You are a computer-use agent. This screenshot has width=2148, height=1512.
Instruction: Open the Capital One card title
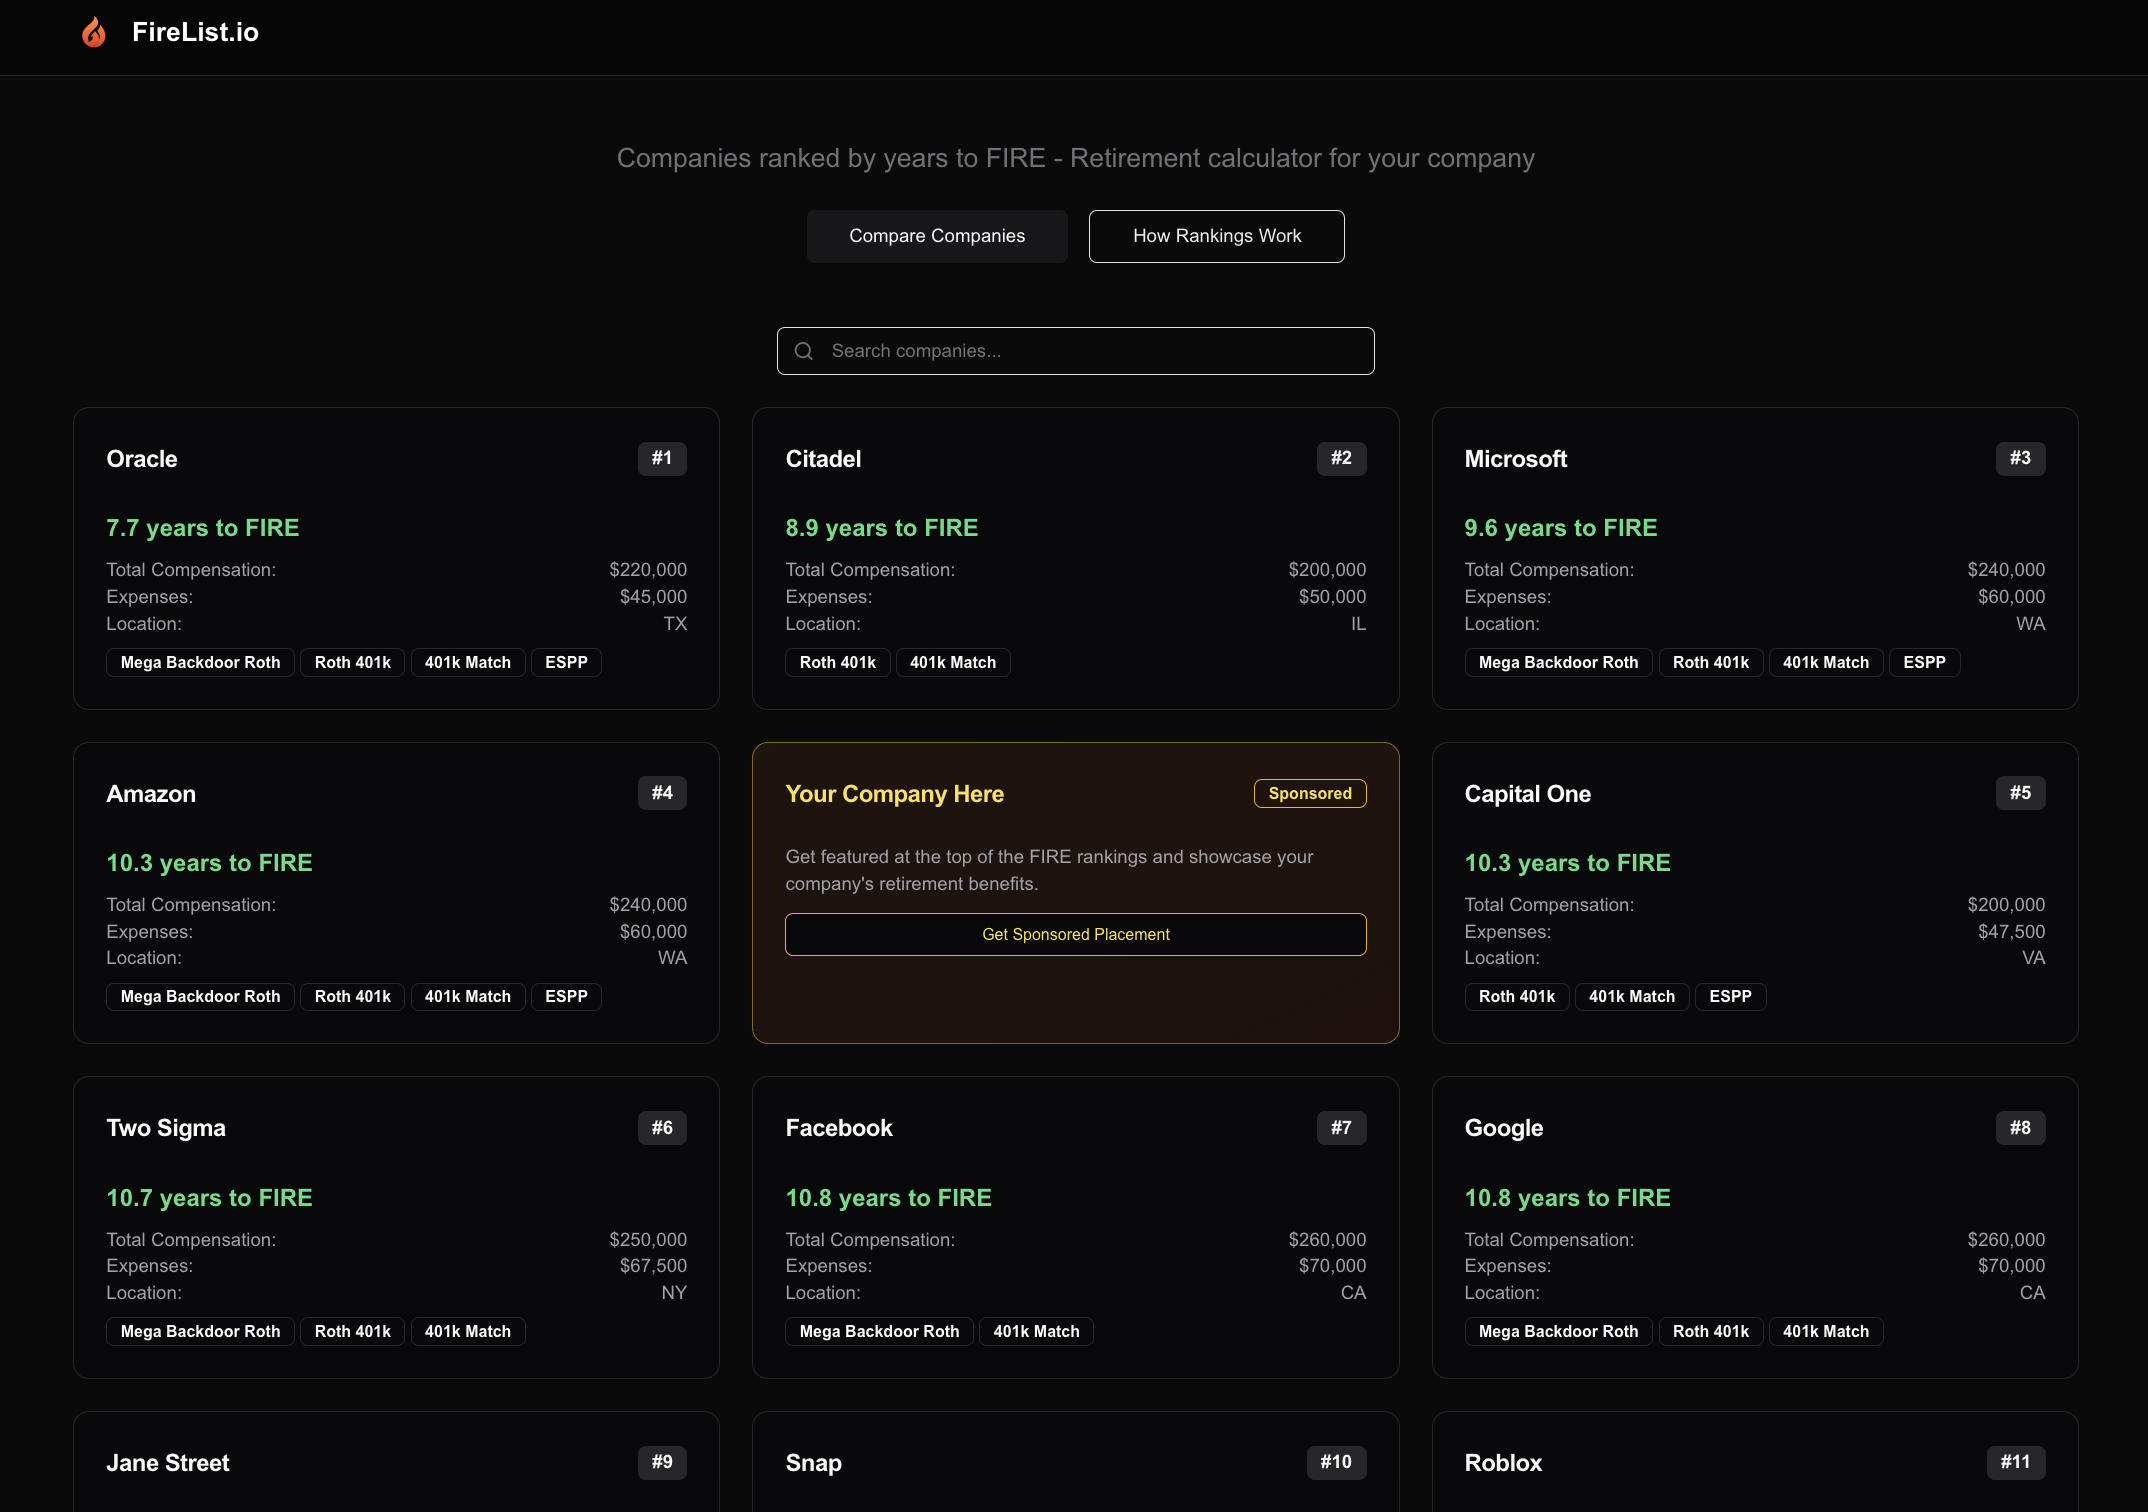coord(1527,794)
